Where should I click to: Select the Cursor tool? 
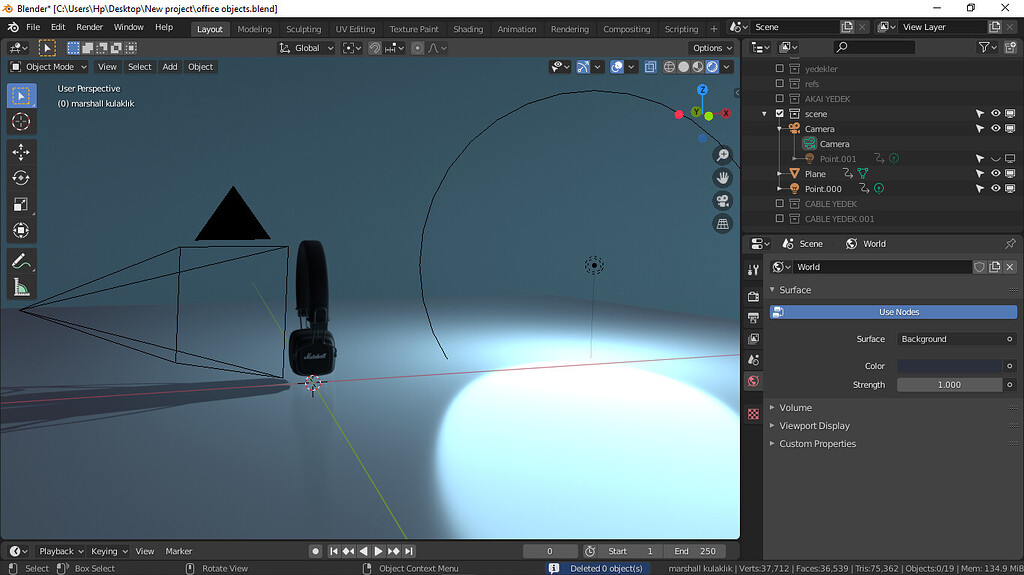pyautogui.click(x=21, y=122)
